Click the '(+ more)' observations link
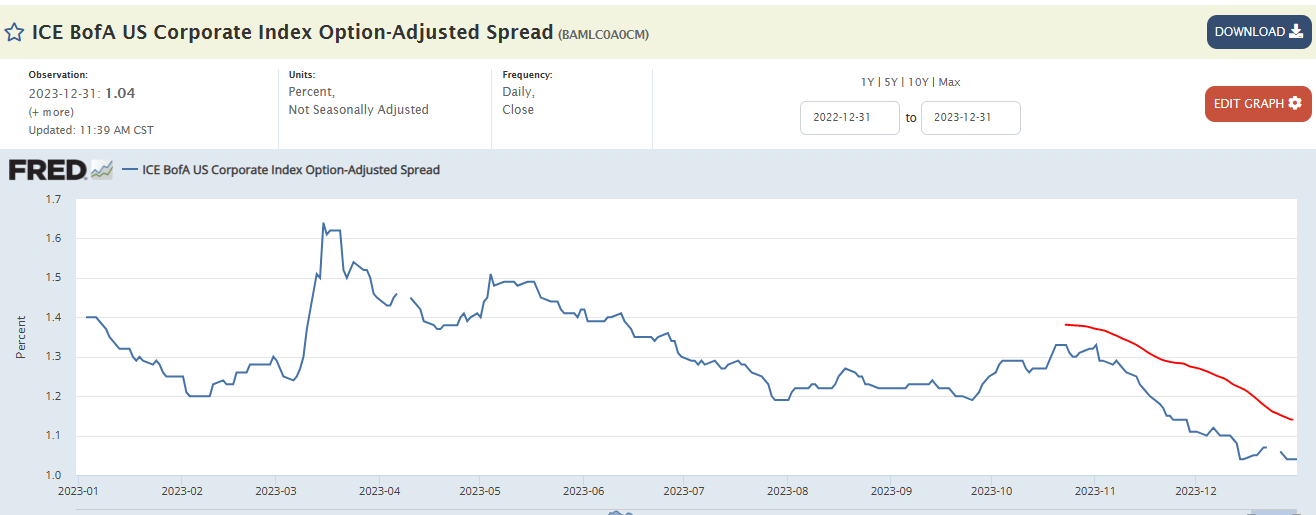 (x=50, y=112)
